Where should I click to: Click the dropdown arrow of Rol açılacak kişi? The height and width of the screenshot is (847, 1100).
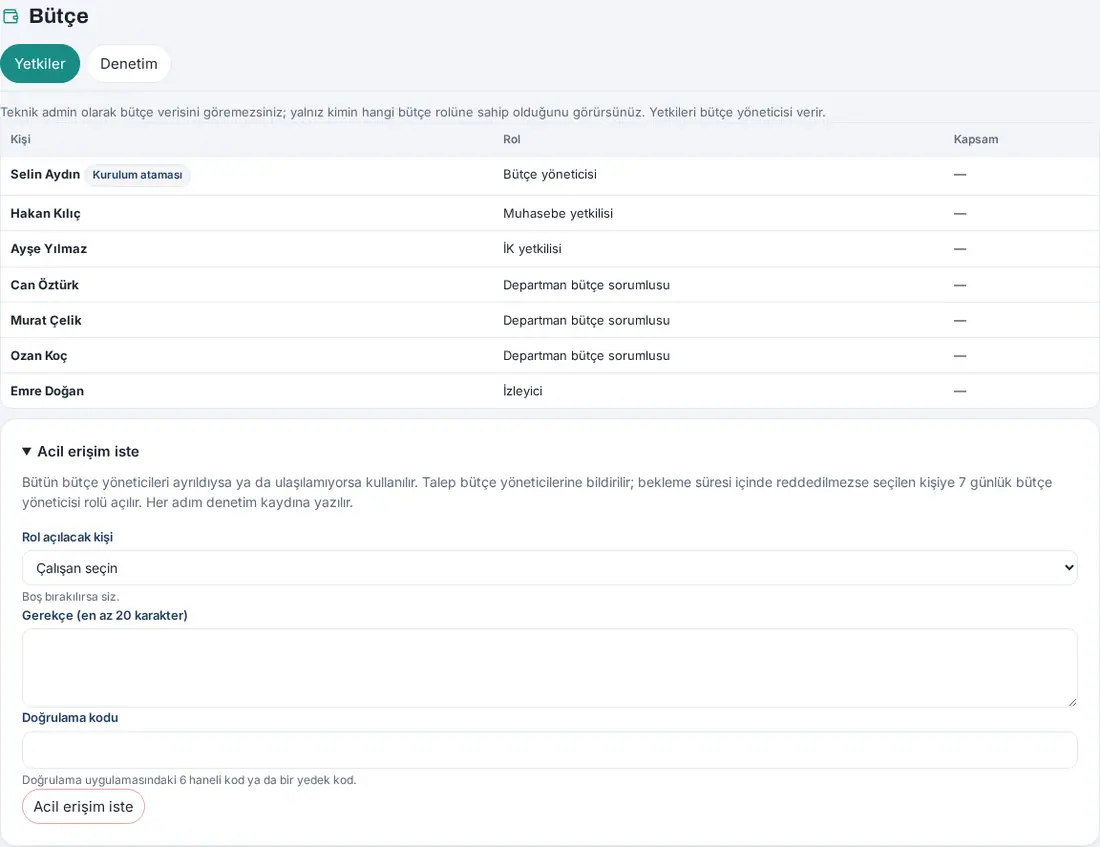point(1069,568)
